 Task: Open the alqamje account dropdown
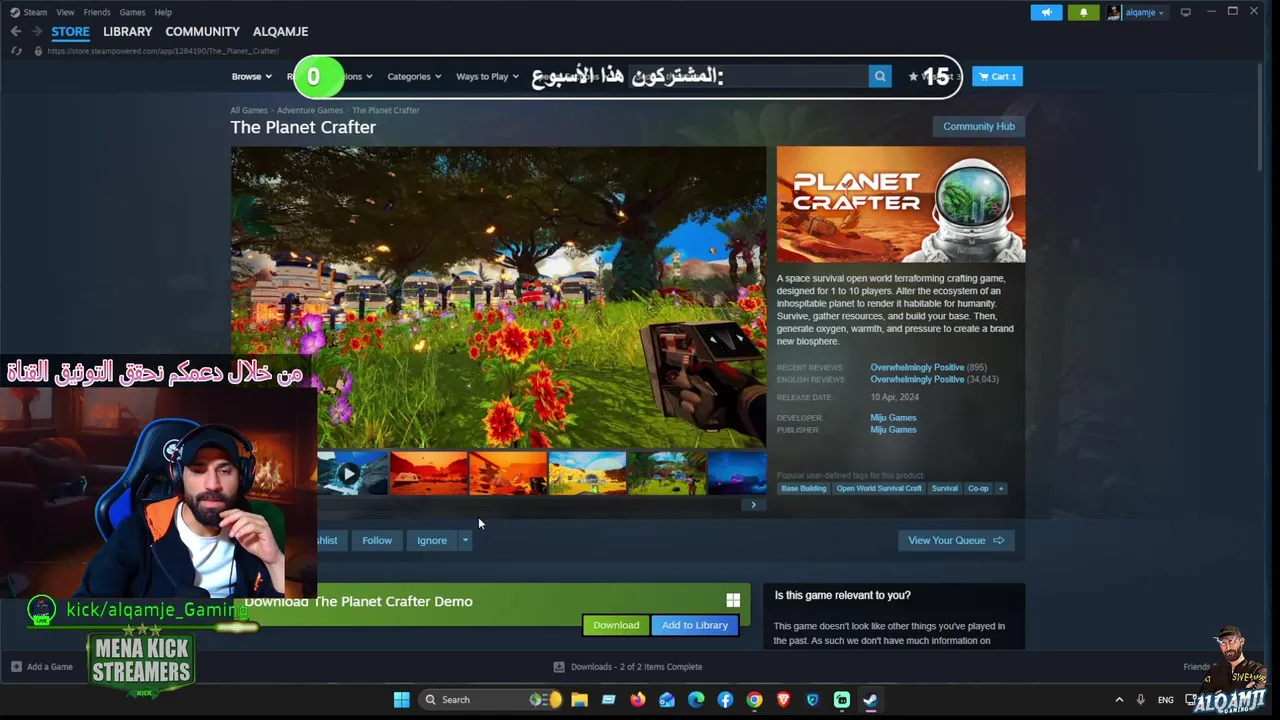point(1145,12)
